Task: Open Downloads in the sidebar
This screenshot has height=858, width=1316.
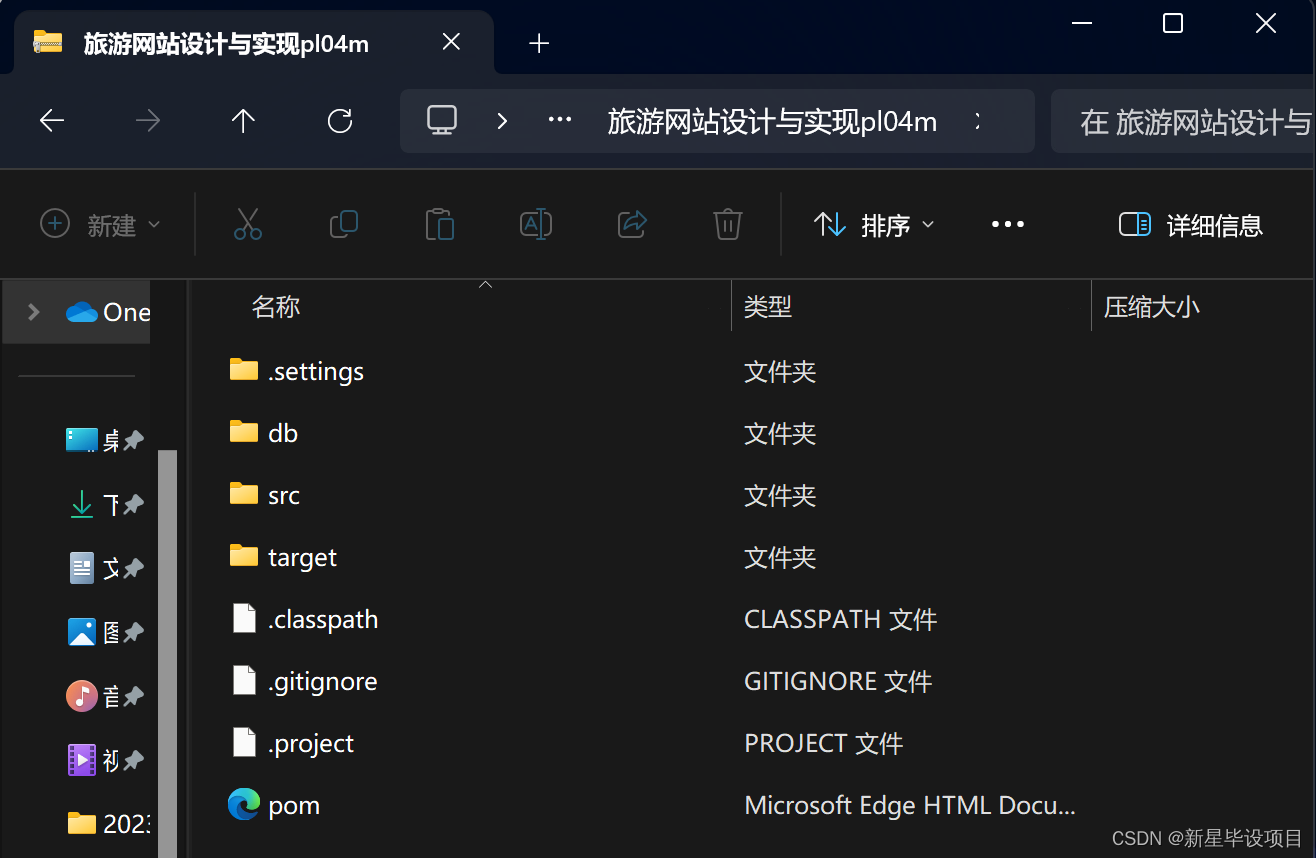Action: pos(92,505)
